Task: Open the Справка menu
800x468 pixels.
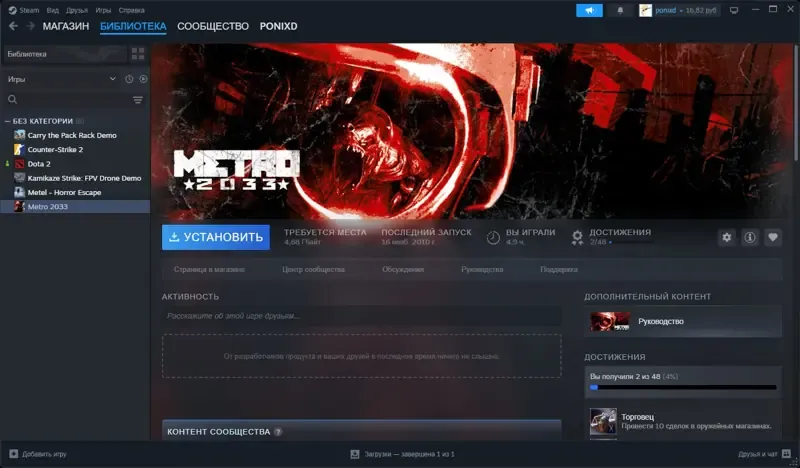Action: pyautogui.click(x=131, y=10)
